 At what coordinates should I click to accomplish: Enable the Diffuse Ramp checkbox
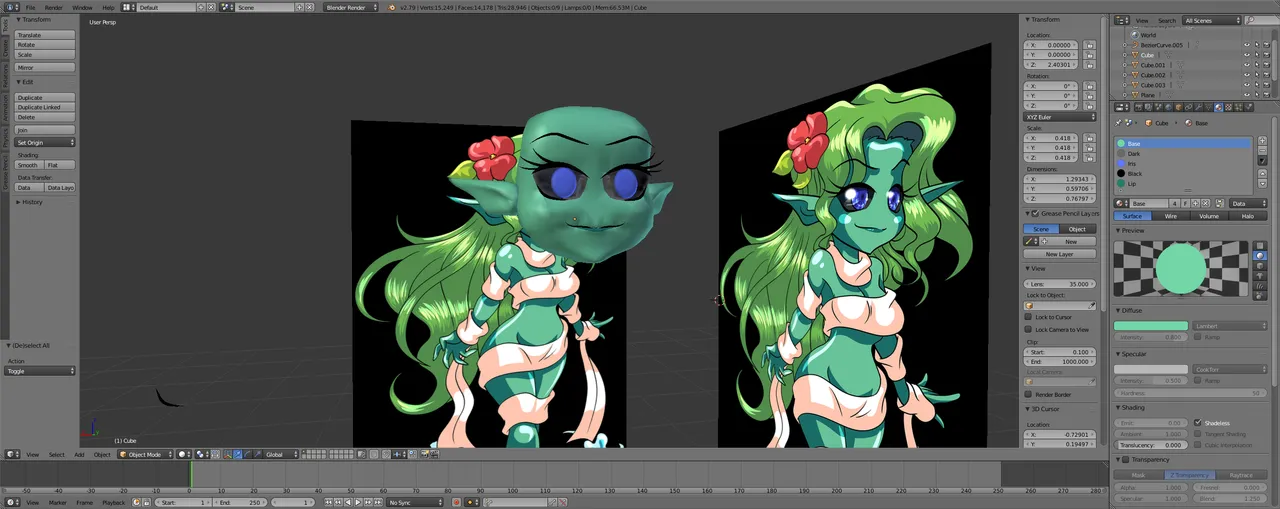1198,337
